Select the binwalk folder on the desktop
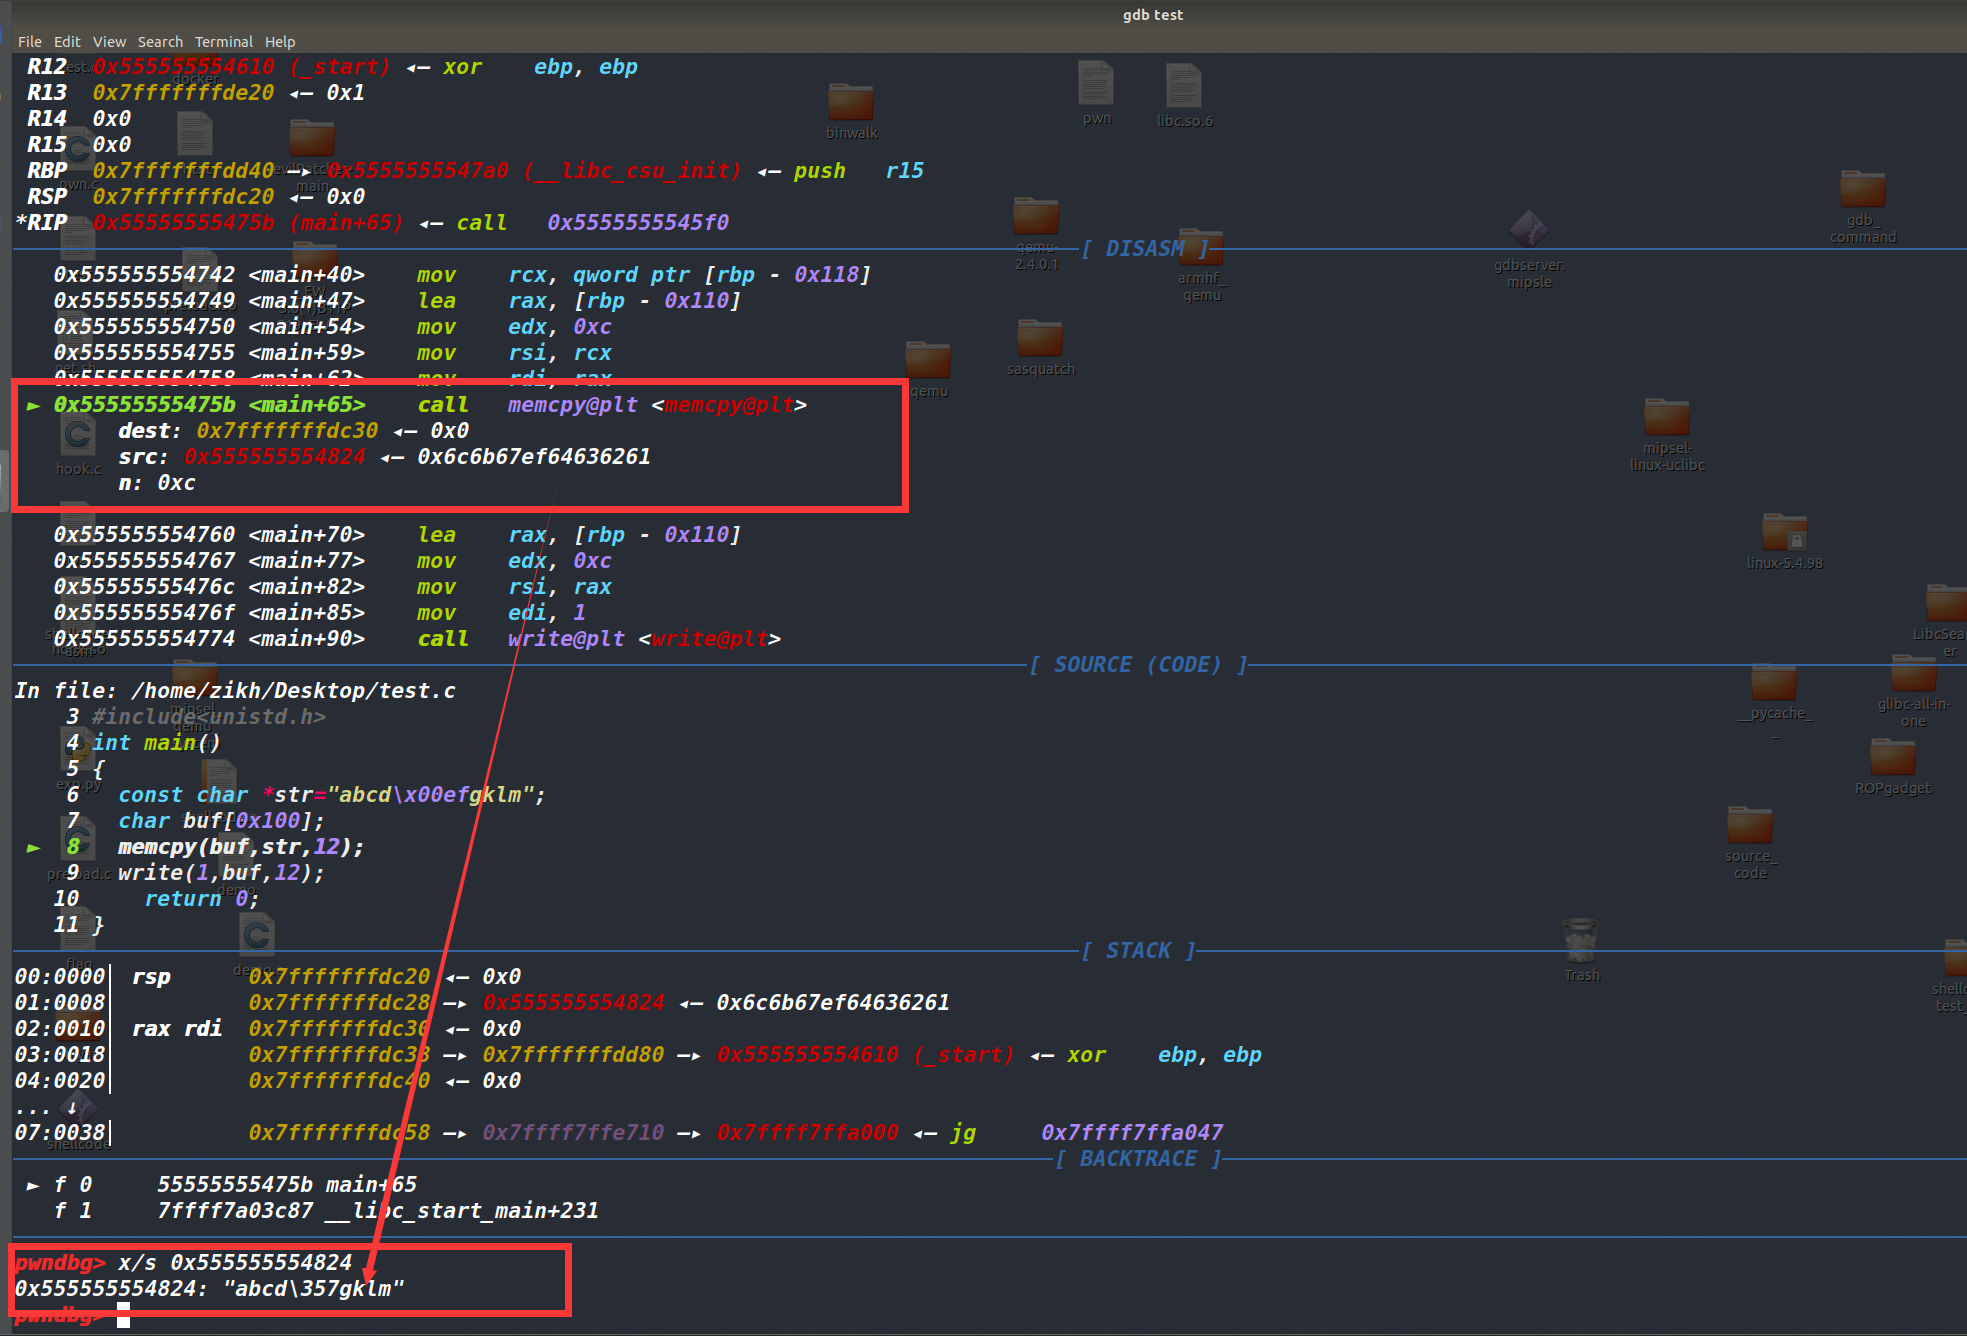This screenshot has width=1967, height=1336. (851, 110)
